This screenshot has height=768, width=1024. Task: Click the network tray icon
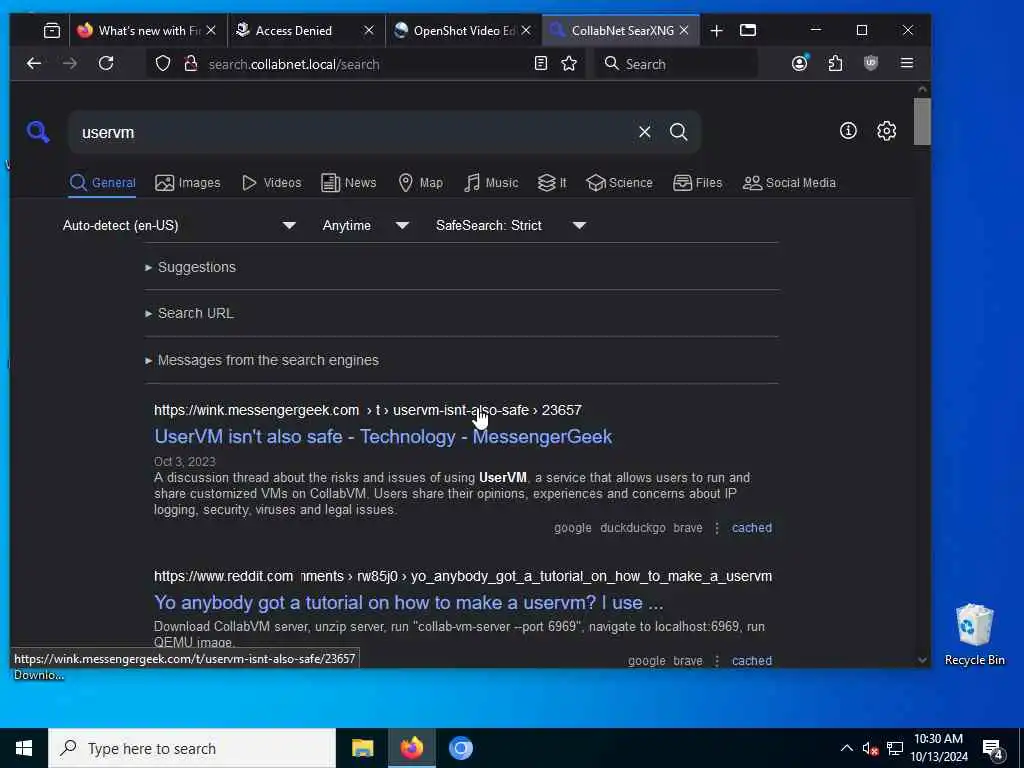[x=895, y=748]
